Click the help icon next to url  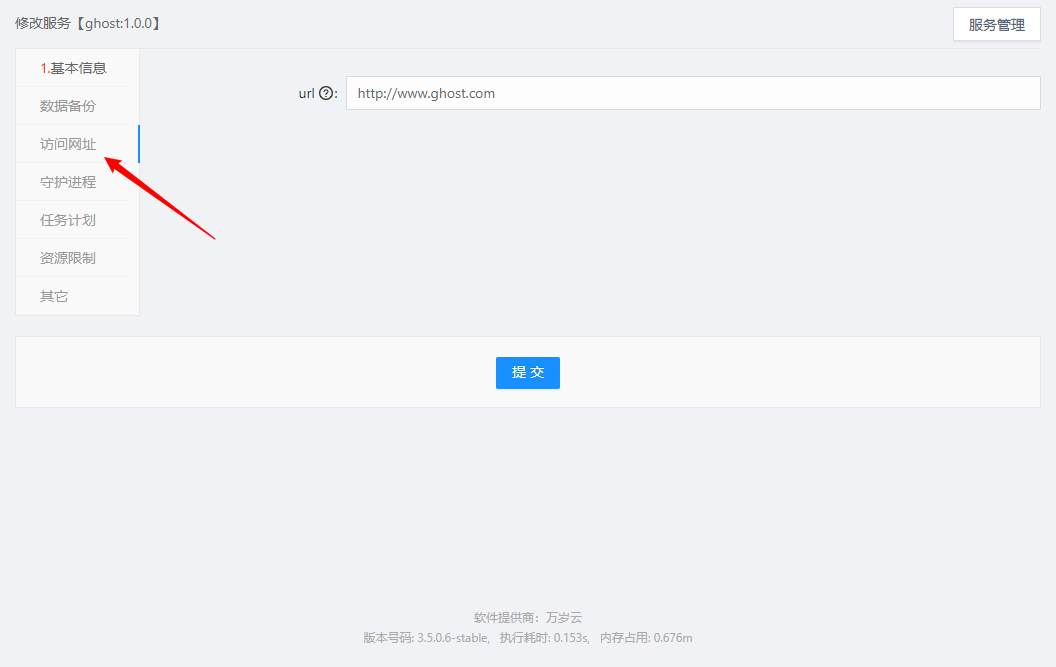point(325,94)
